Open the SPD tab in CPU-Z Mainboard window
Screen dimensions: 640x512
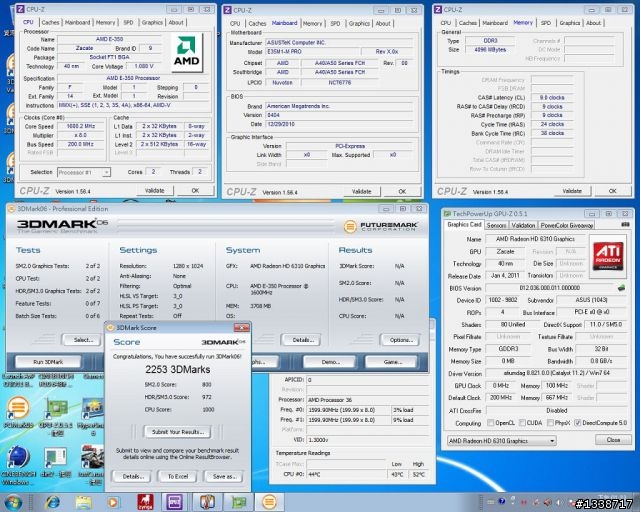[335, 24]
